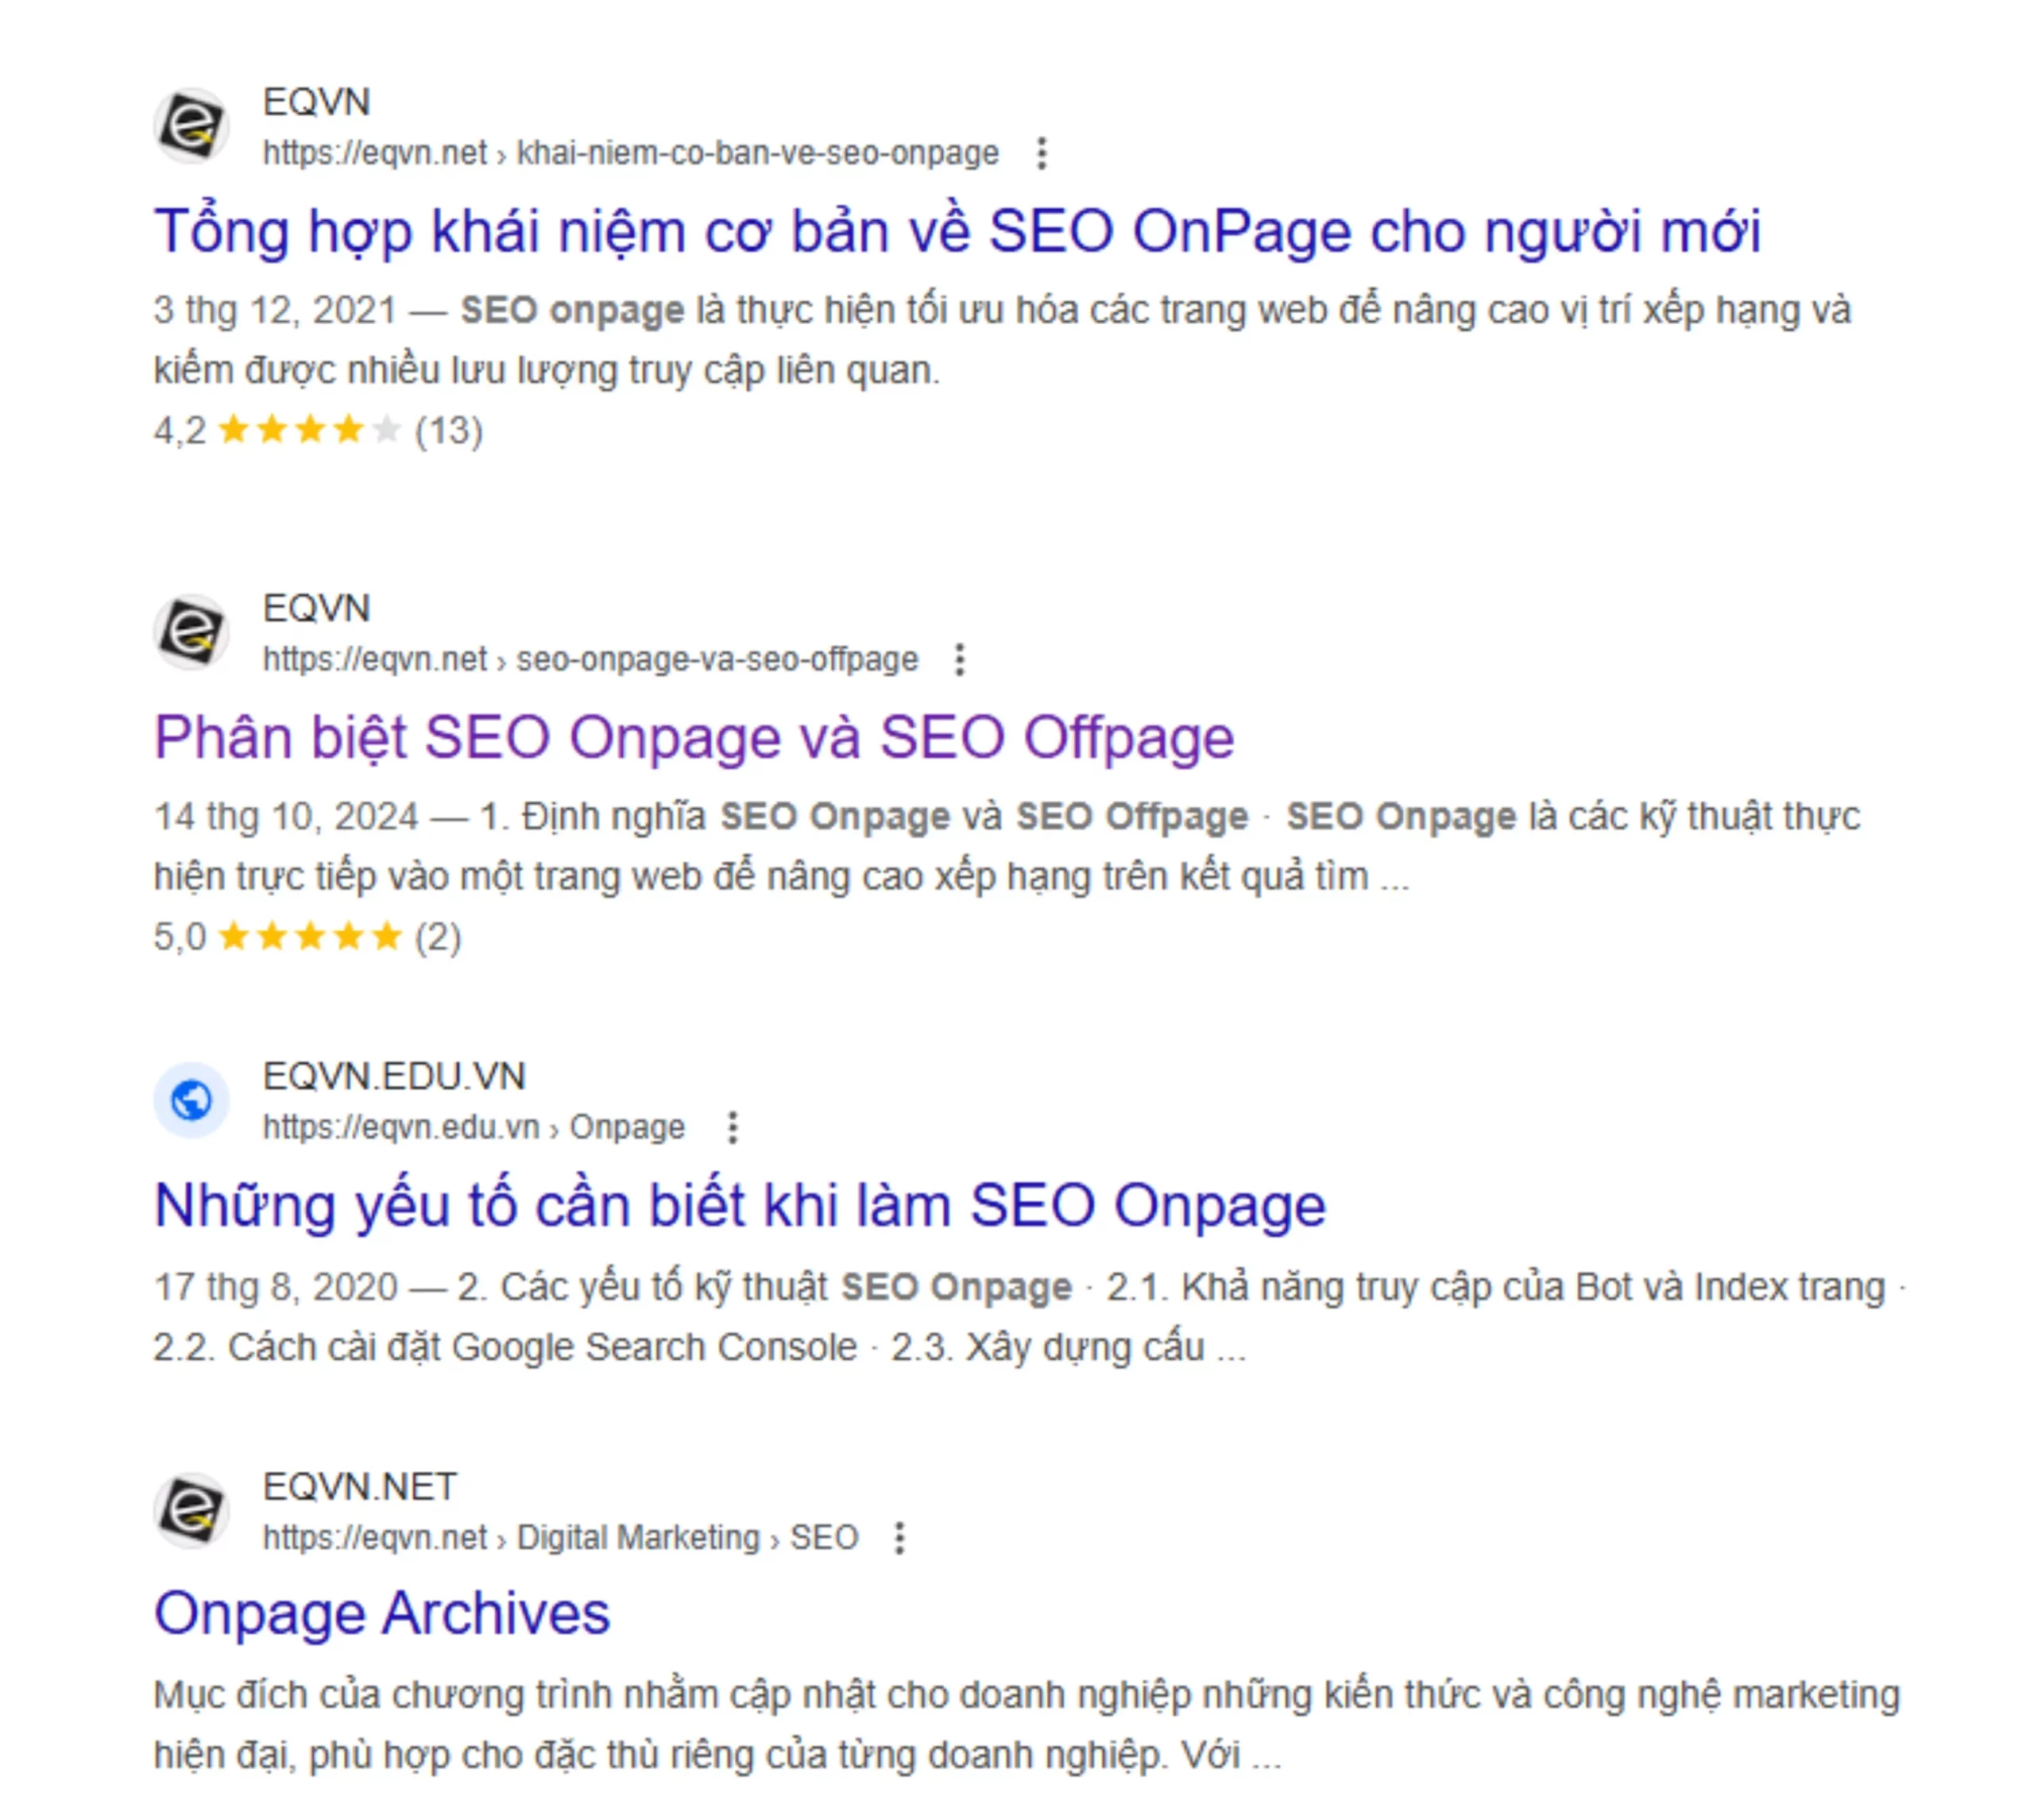Viewport: 2034px width, 1820px height.
Task: Click the EQVN.EDU.VN site name
Action: 394,1076
